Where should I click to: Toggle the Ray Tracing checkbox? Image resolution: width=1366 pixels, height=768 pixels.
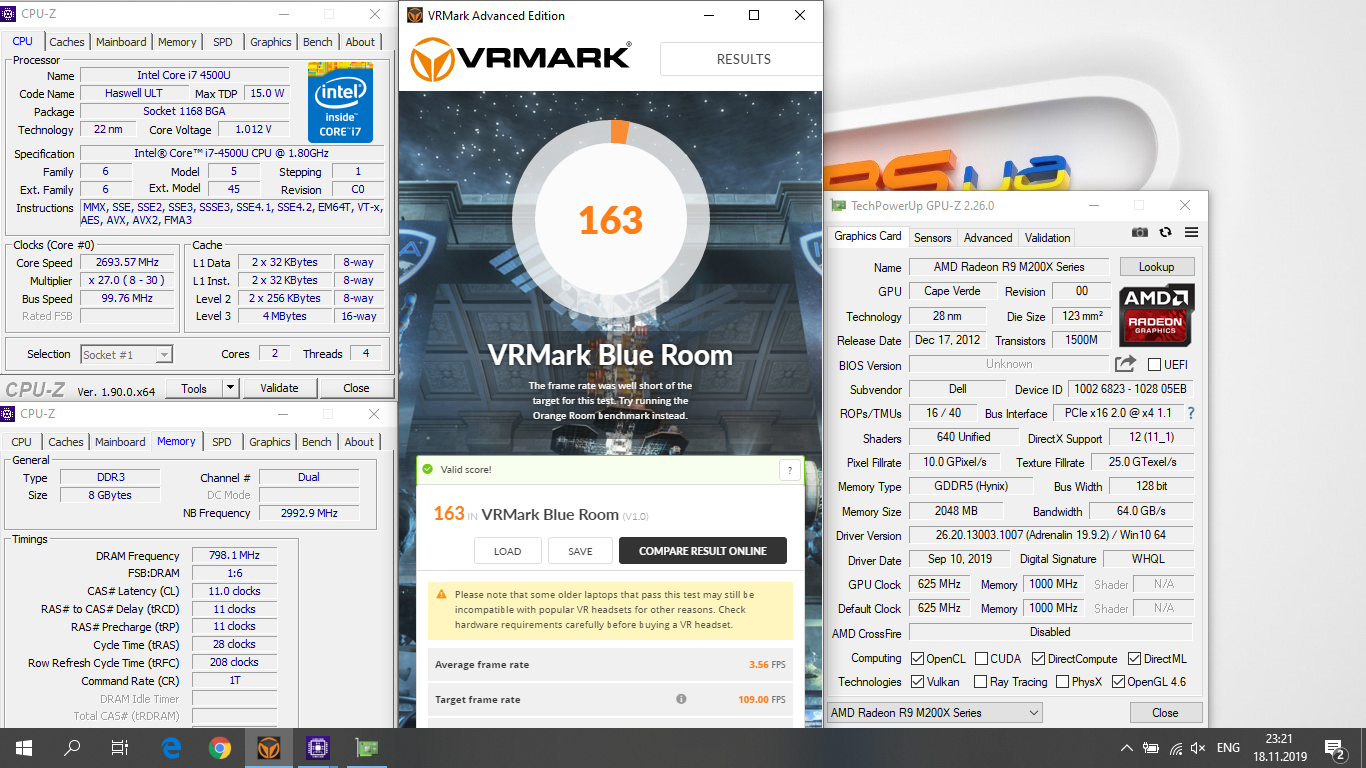[x=981, y=682]
